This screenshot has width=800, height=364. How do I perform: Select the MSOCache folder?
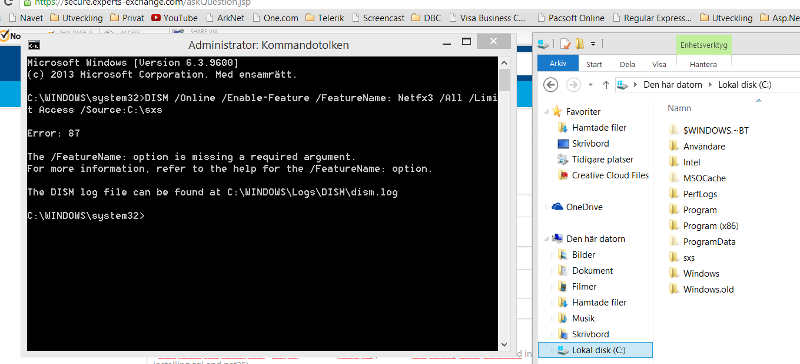[x=697, y=178]
